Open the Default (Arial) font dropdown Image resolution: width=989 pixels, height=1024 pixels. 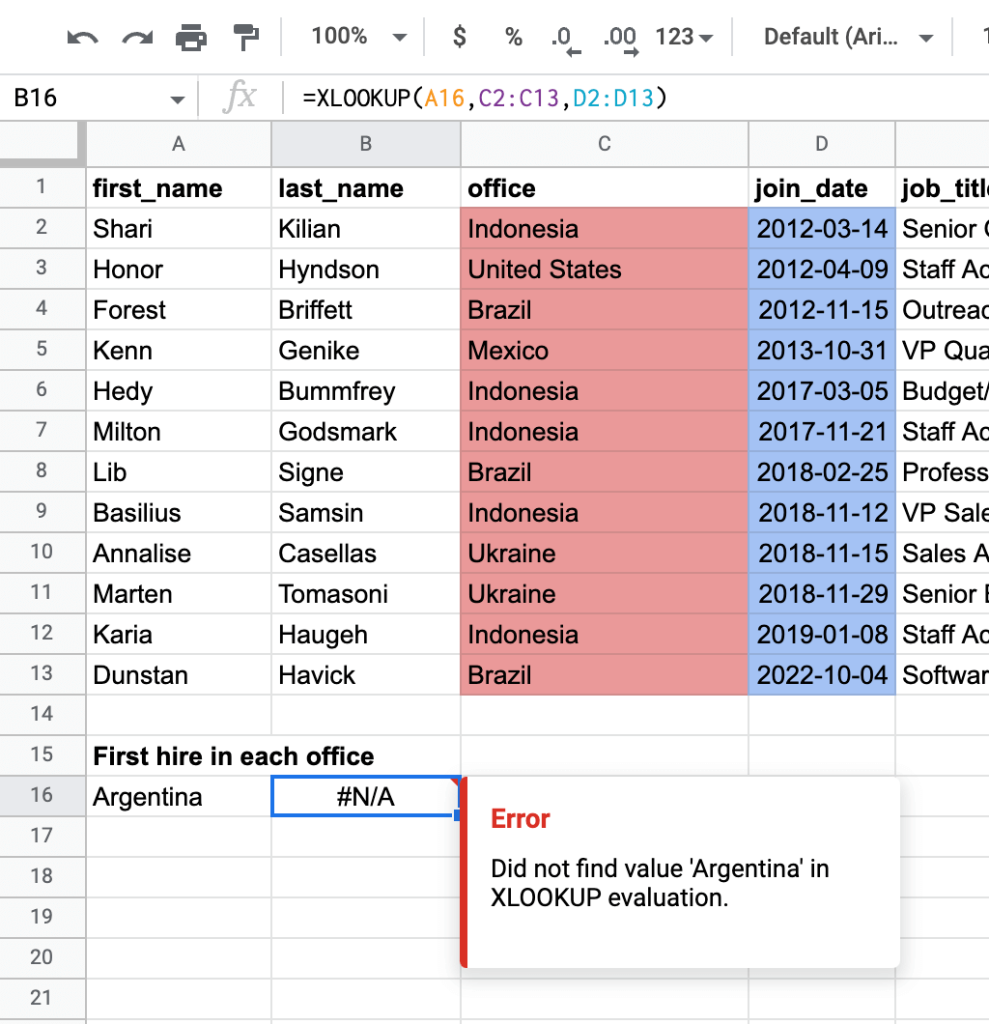tap(848, 37)
